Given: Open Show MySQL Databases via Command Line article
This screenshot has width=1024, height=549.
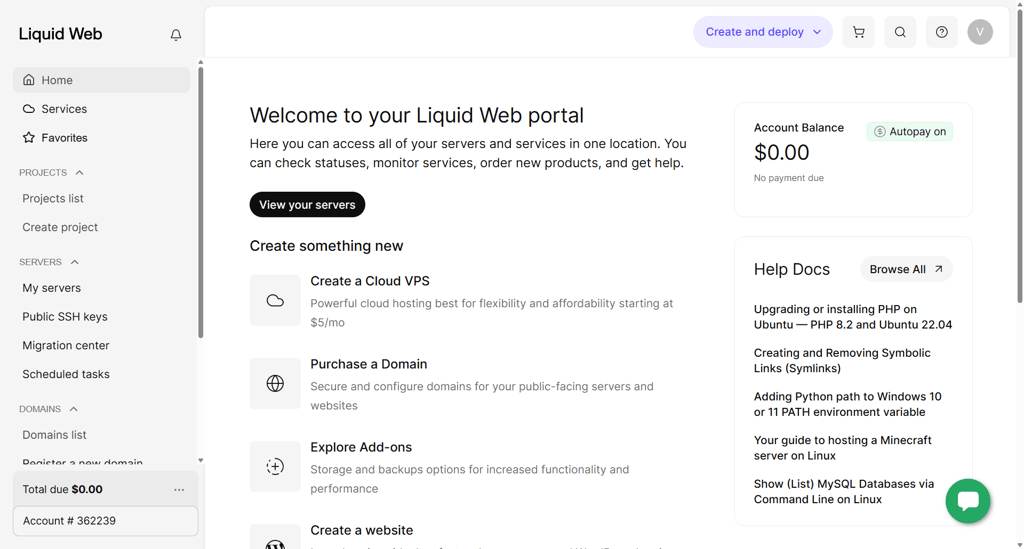Looking at the screenshot, I should pos(844,492).
